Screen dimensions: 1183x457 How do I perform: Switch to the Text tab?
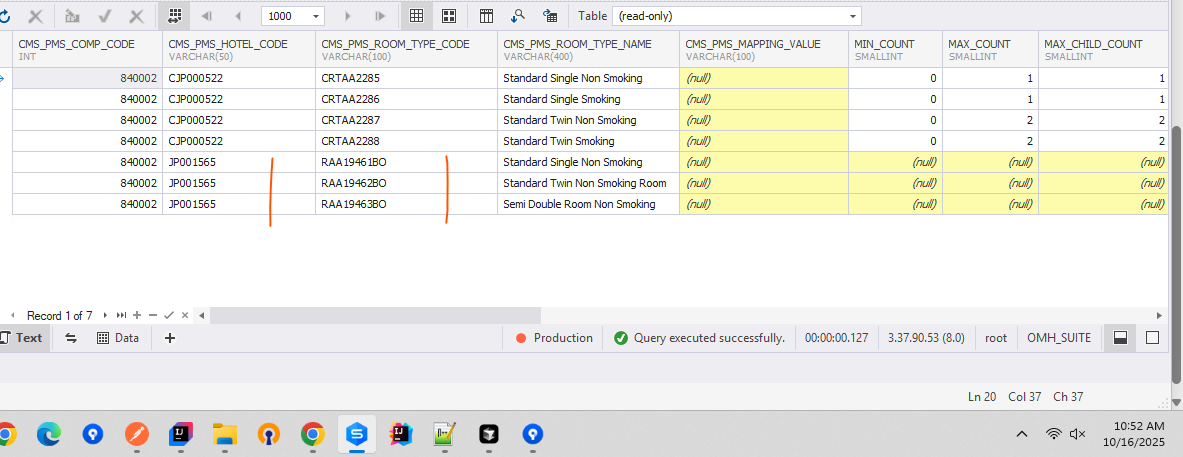point(21,338)
